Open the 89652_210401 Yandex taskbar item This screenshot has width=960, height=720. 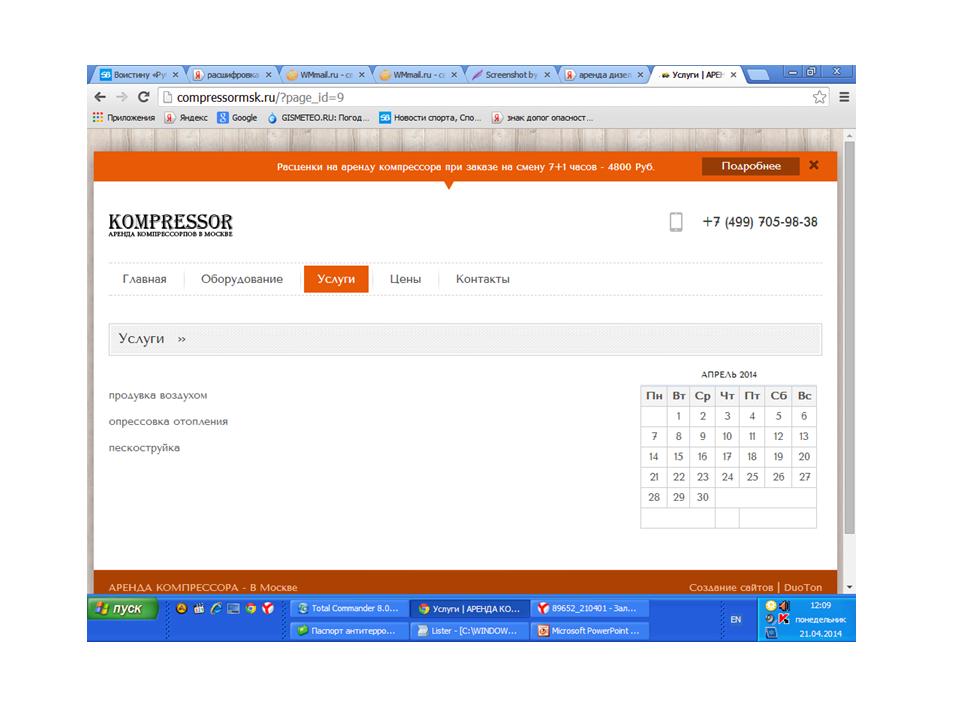click(x=590, y=609)
